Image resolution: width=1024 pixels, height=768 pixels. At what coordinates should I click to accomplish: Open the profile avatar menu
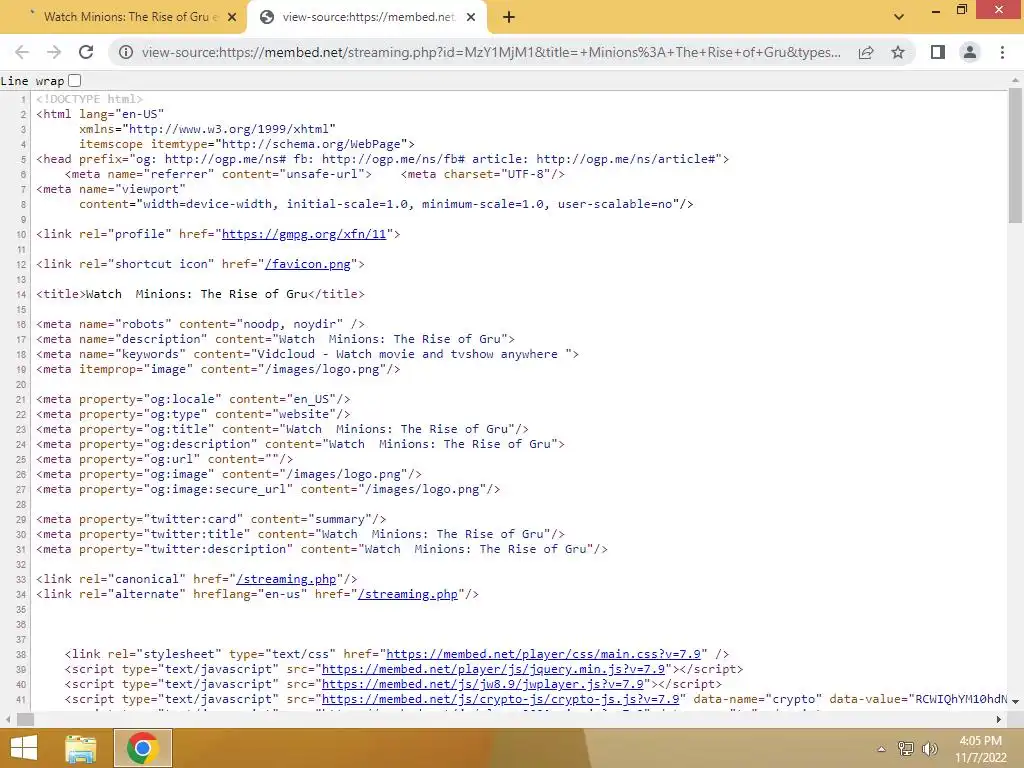[x=970, y=52]
